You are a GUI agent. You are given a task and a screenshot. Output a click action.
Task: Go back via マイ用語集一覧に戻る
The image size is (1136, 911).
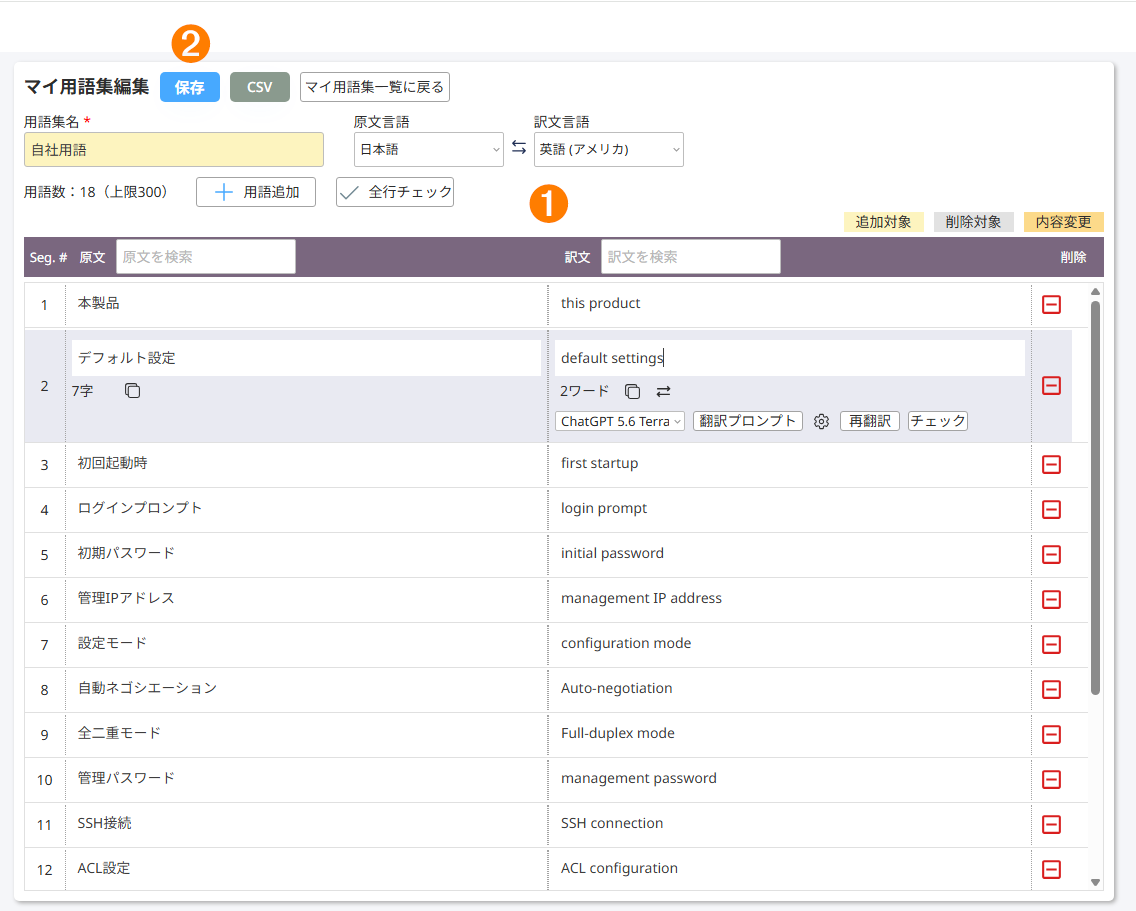click(x=375, y=87)
